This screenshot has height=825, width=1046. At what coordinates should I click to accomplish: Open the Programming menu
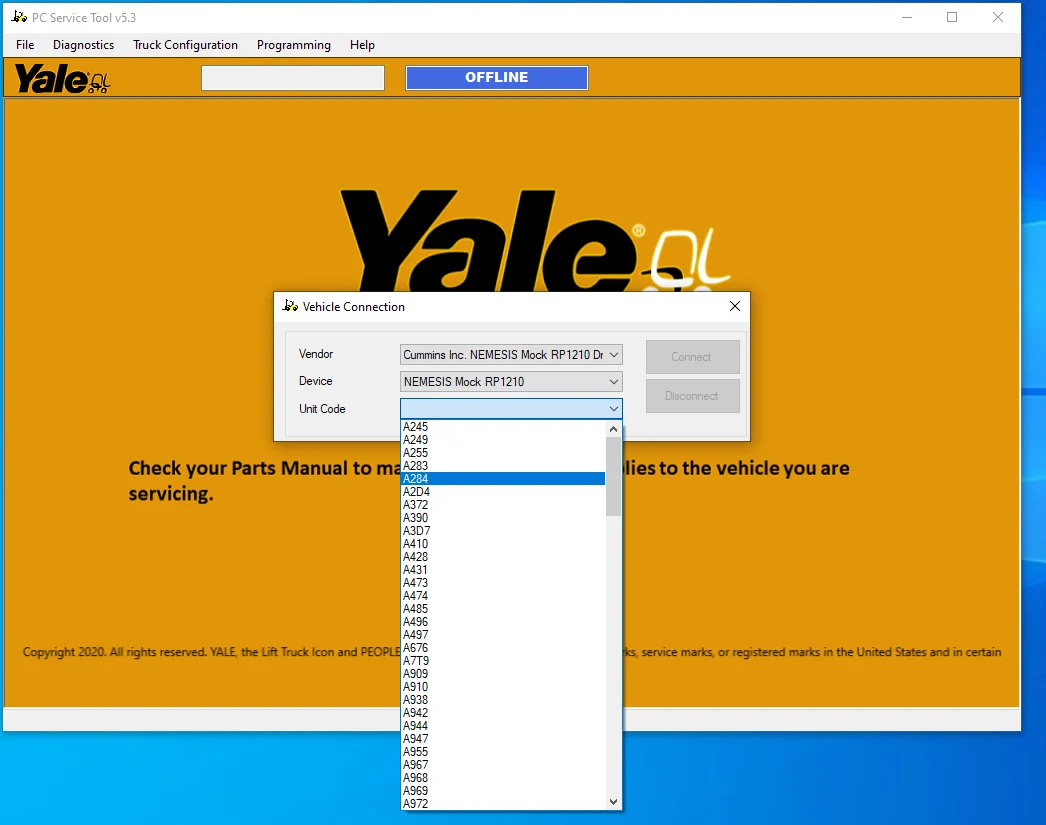(x=293, y=45)
